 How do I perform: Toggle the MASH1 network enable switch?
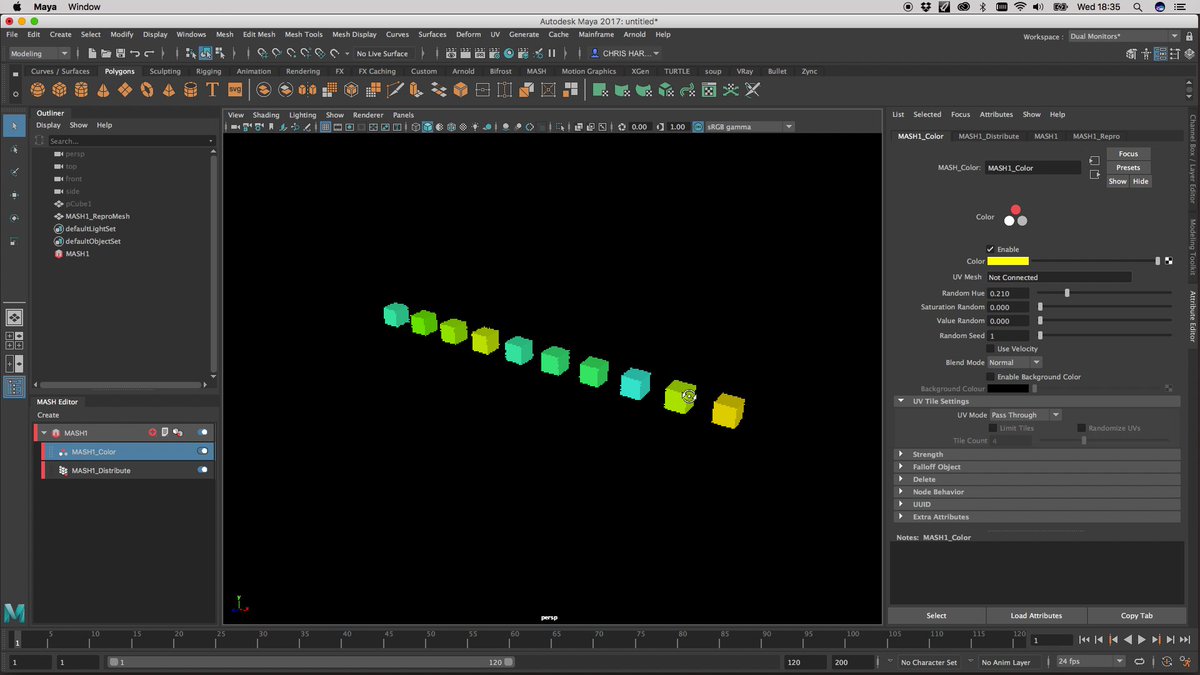(x=204, y=433)
